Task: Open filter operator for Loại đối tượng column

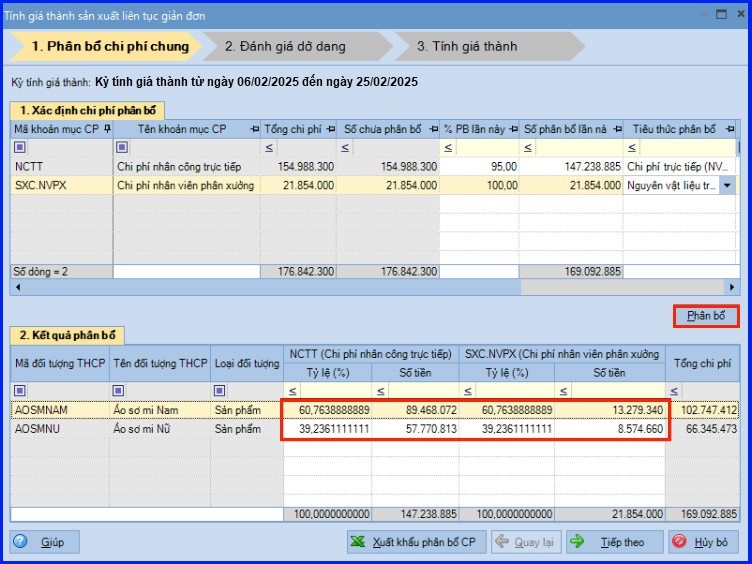Action: point(219,390)
